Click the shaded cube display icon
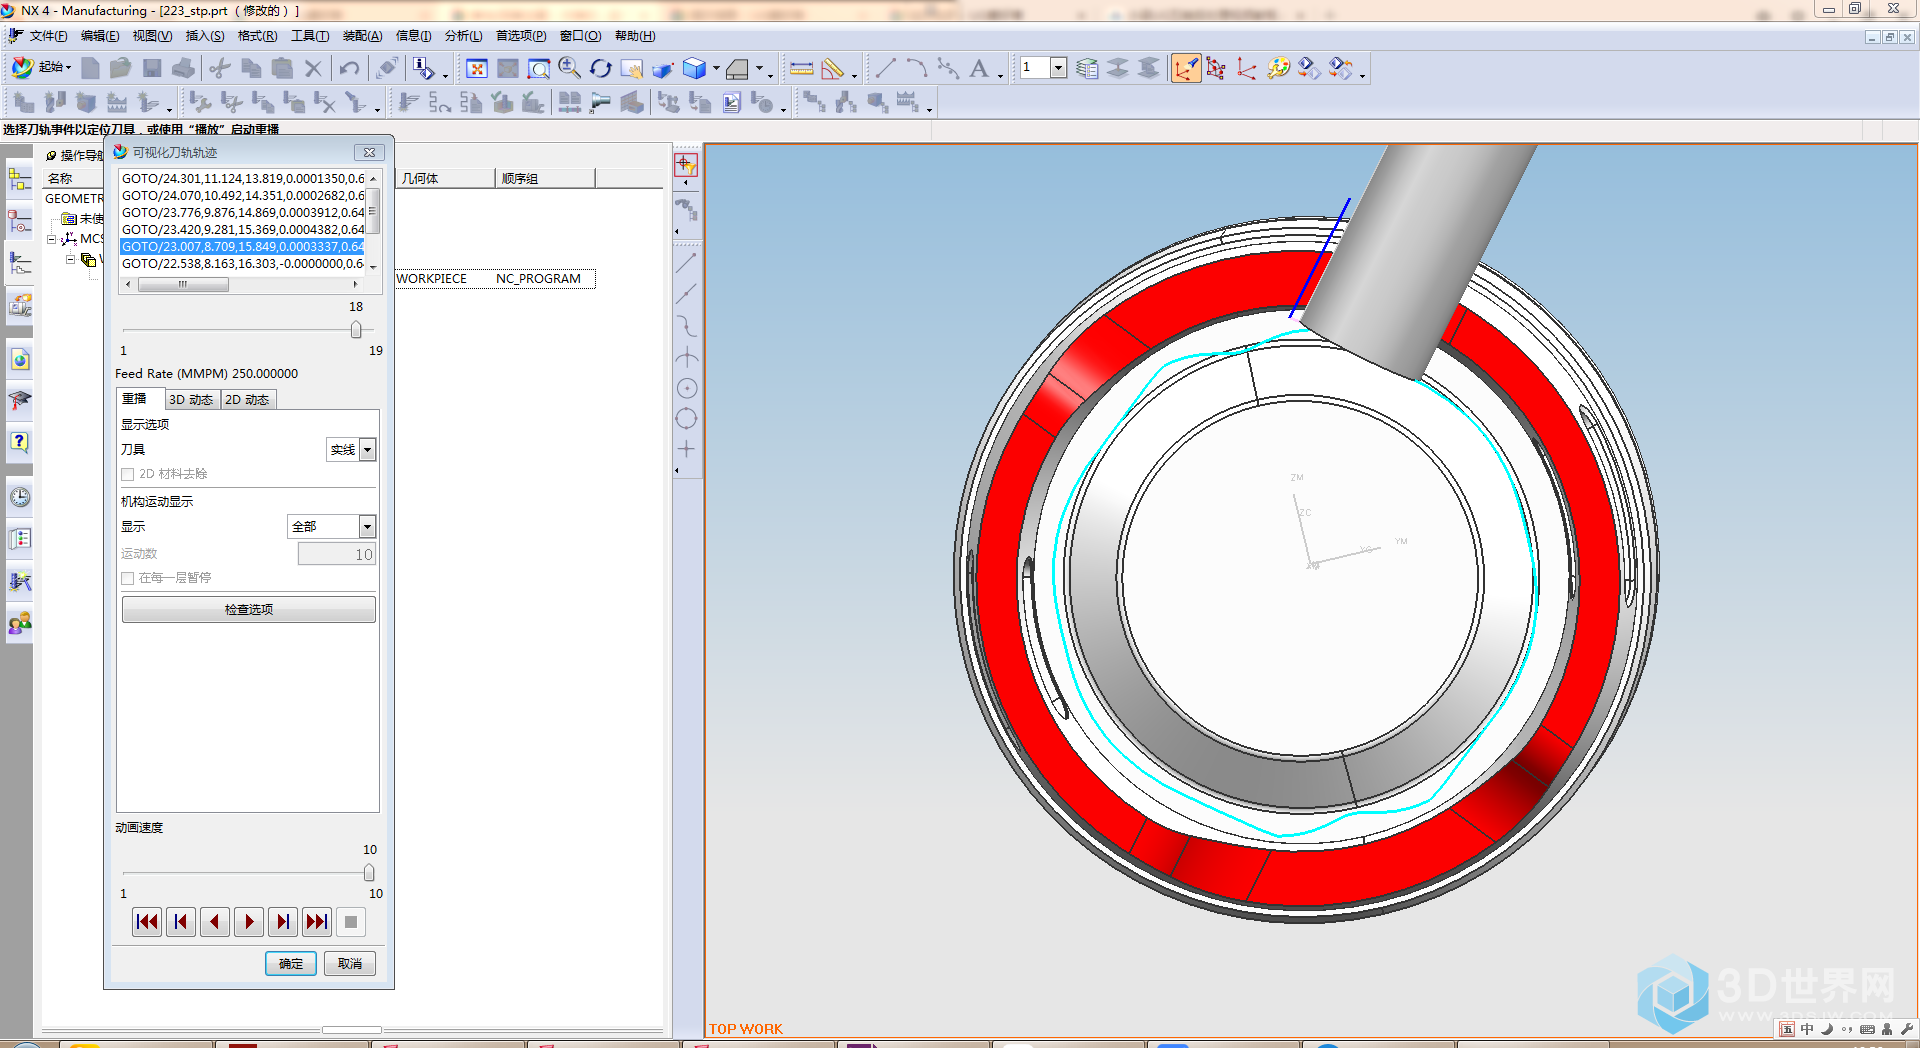Screen dimensions: 1920x1048 694,68
